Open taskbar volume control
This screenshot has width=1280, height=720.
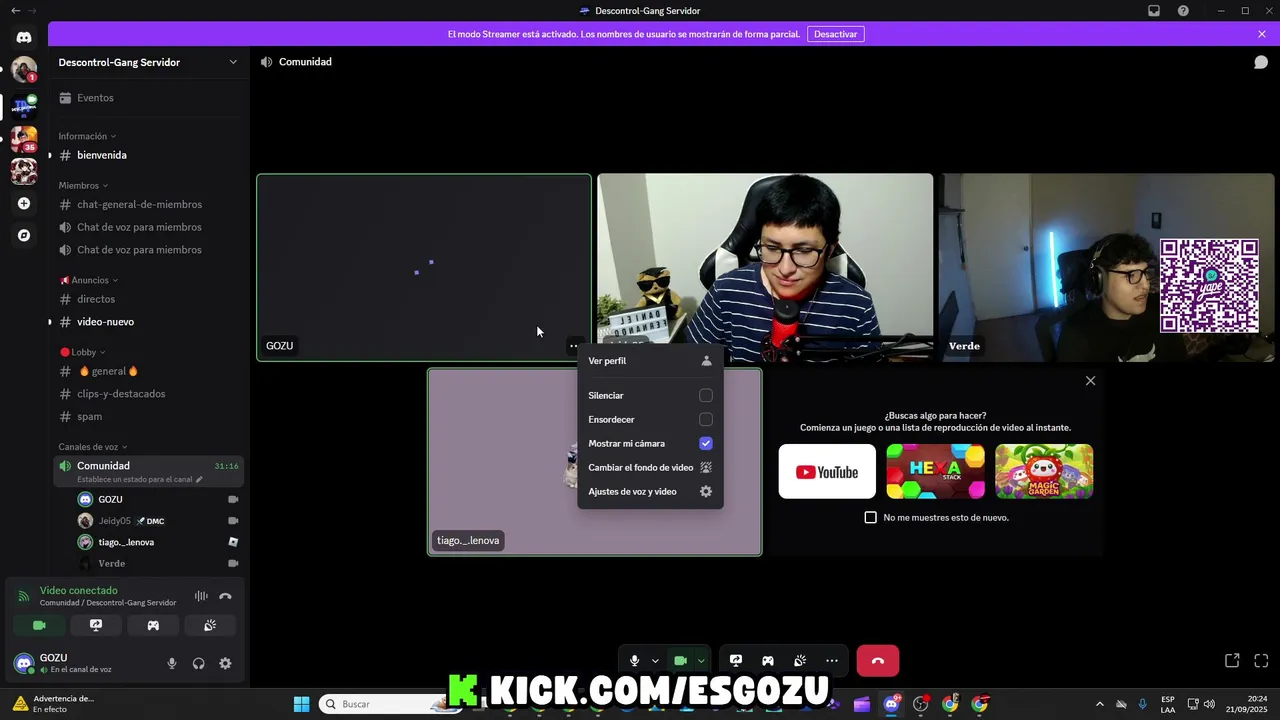tap(1209, 704)
